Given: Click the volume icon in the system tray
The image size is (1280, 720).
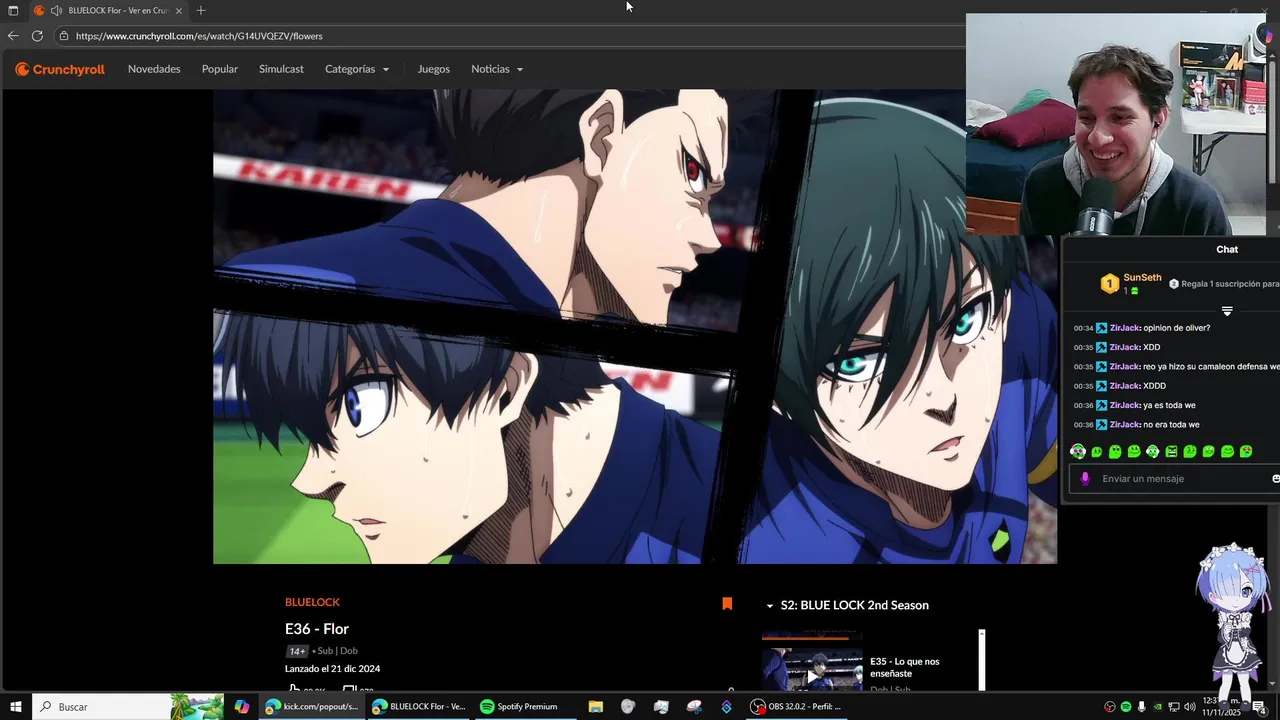Looking at the screenshot, I should (1190, 707).
